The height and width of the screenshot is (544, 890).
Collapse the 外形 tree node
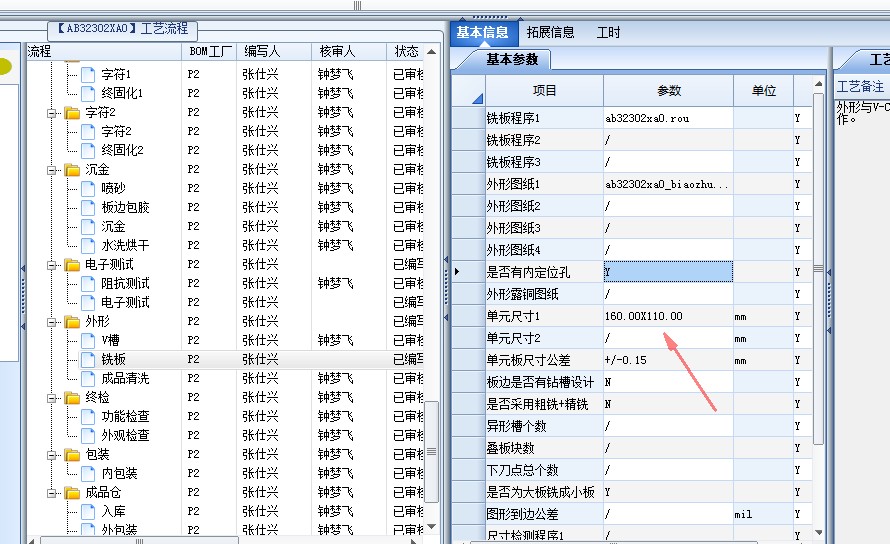52,322
